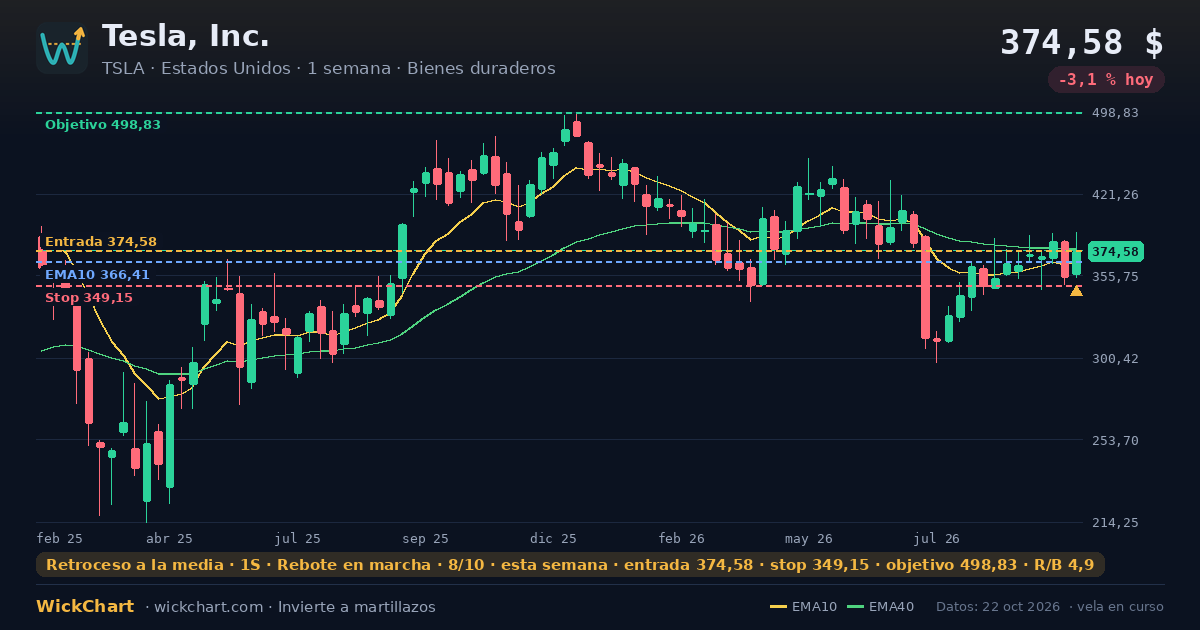This screenshot has width=1200, height=630.
Task: Click the orange Retroceso a la media summary banner
Action: tap(570, 565)
